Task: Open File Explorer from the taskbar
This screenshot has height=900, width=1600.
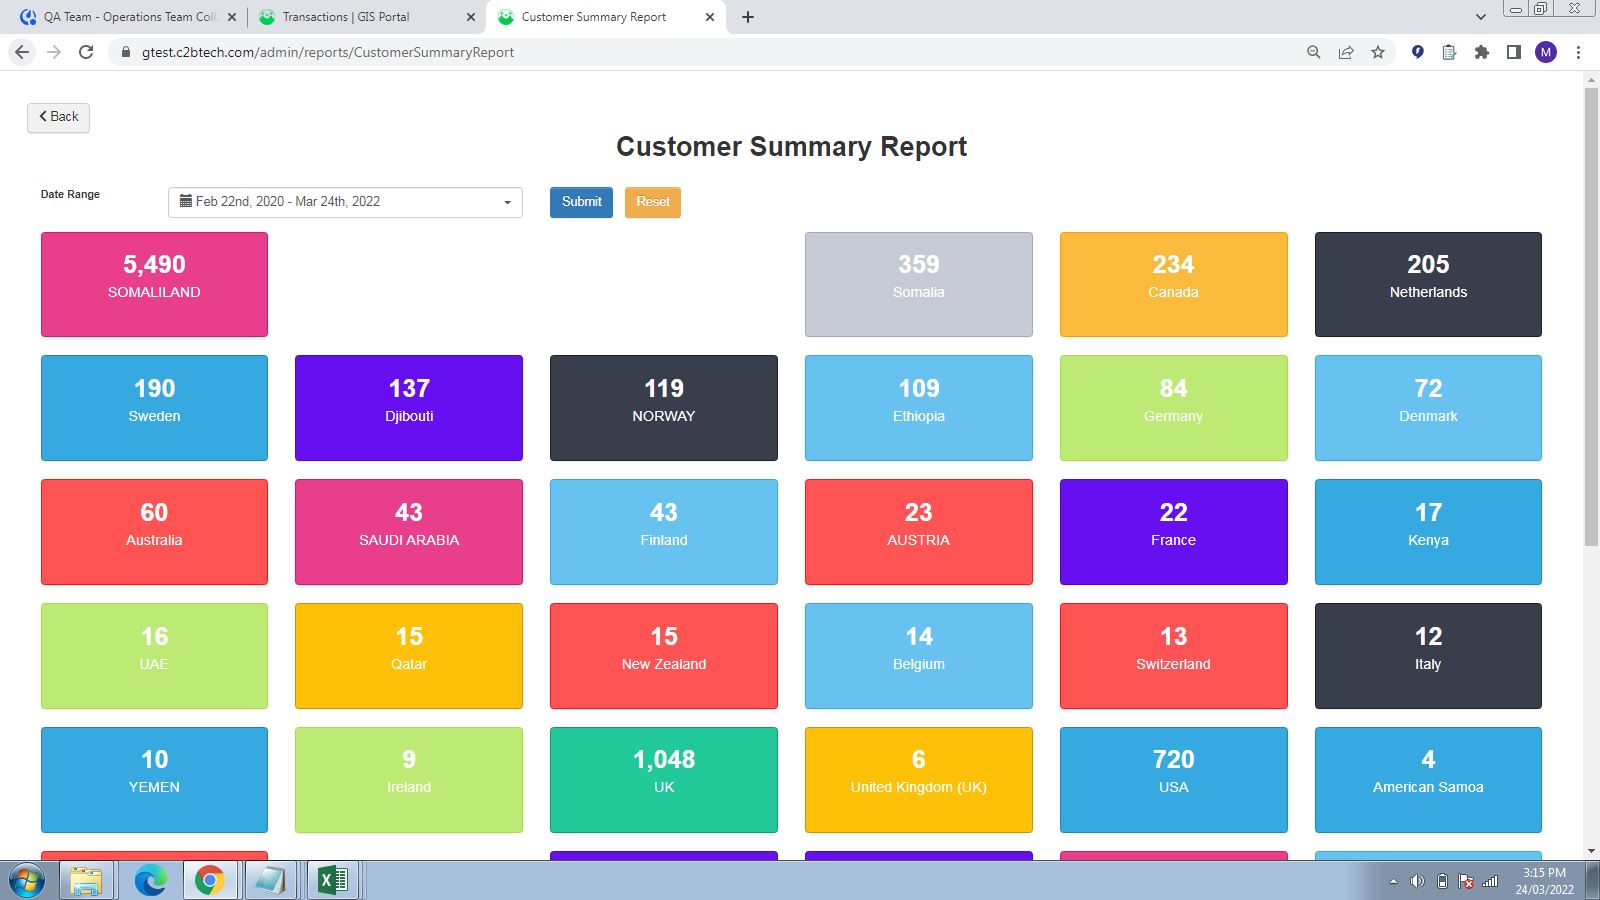Action: 86,881
